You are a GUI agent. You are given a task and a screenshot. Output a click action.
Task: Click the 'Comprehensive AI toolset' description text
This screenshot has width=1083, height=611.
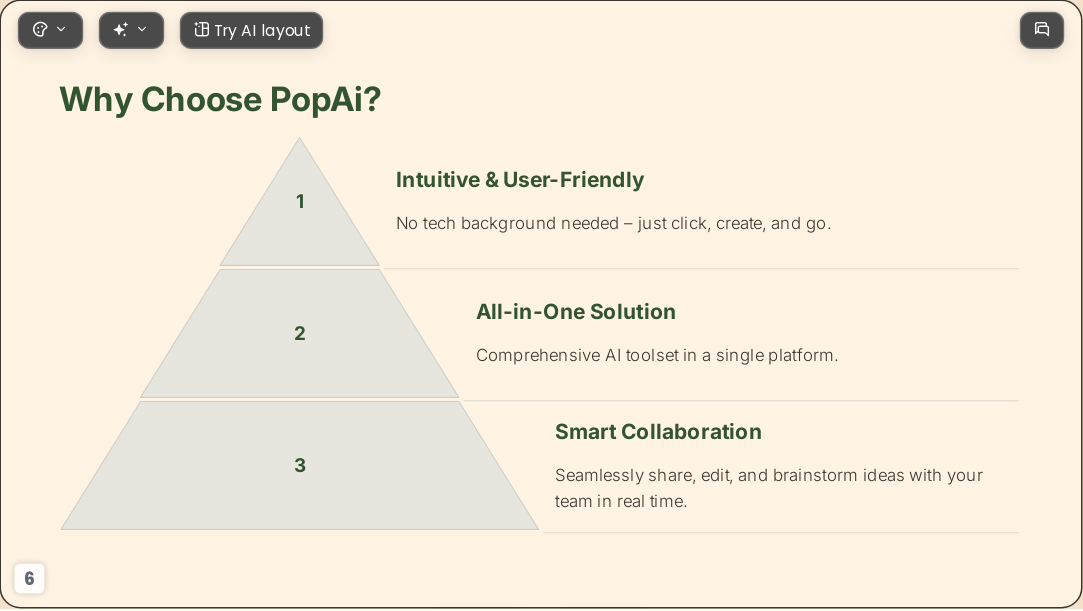click(657, 356)
